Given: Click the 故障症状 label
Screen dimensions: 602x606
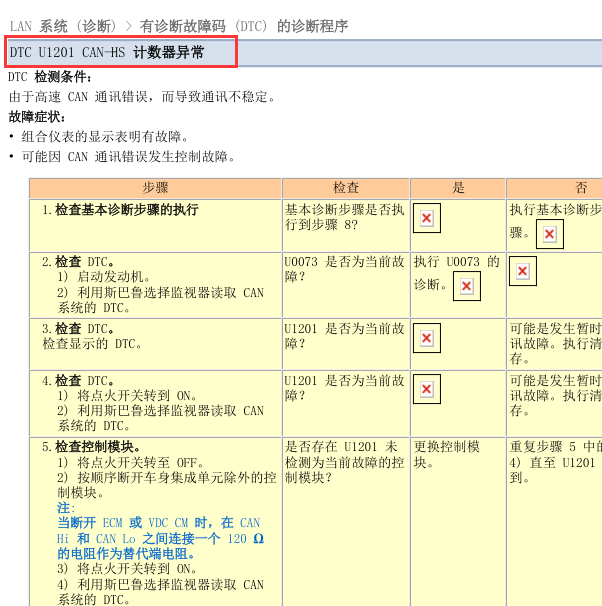Looking at the screenshot, I should (x=37, y=117).
